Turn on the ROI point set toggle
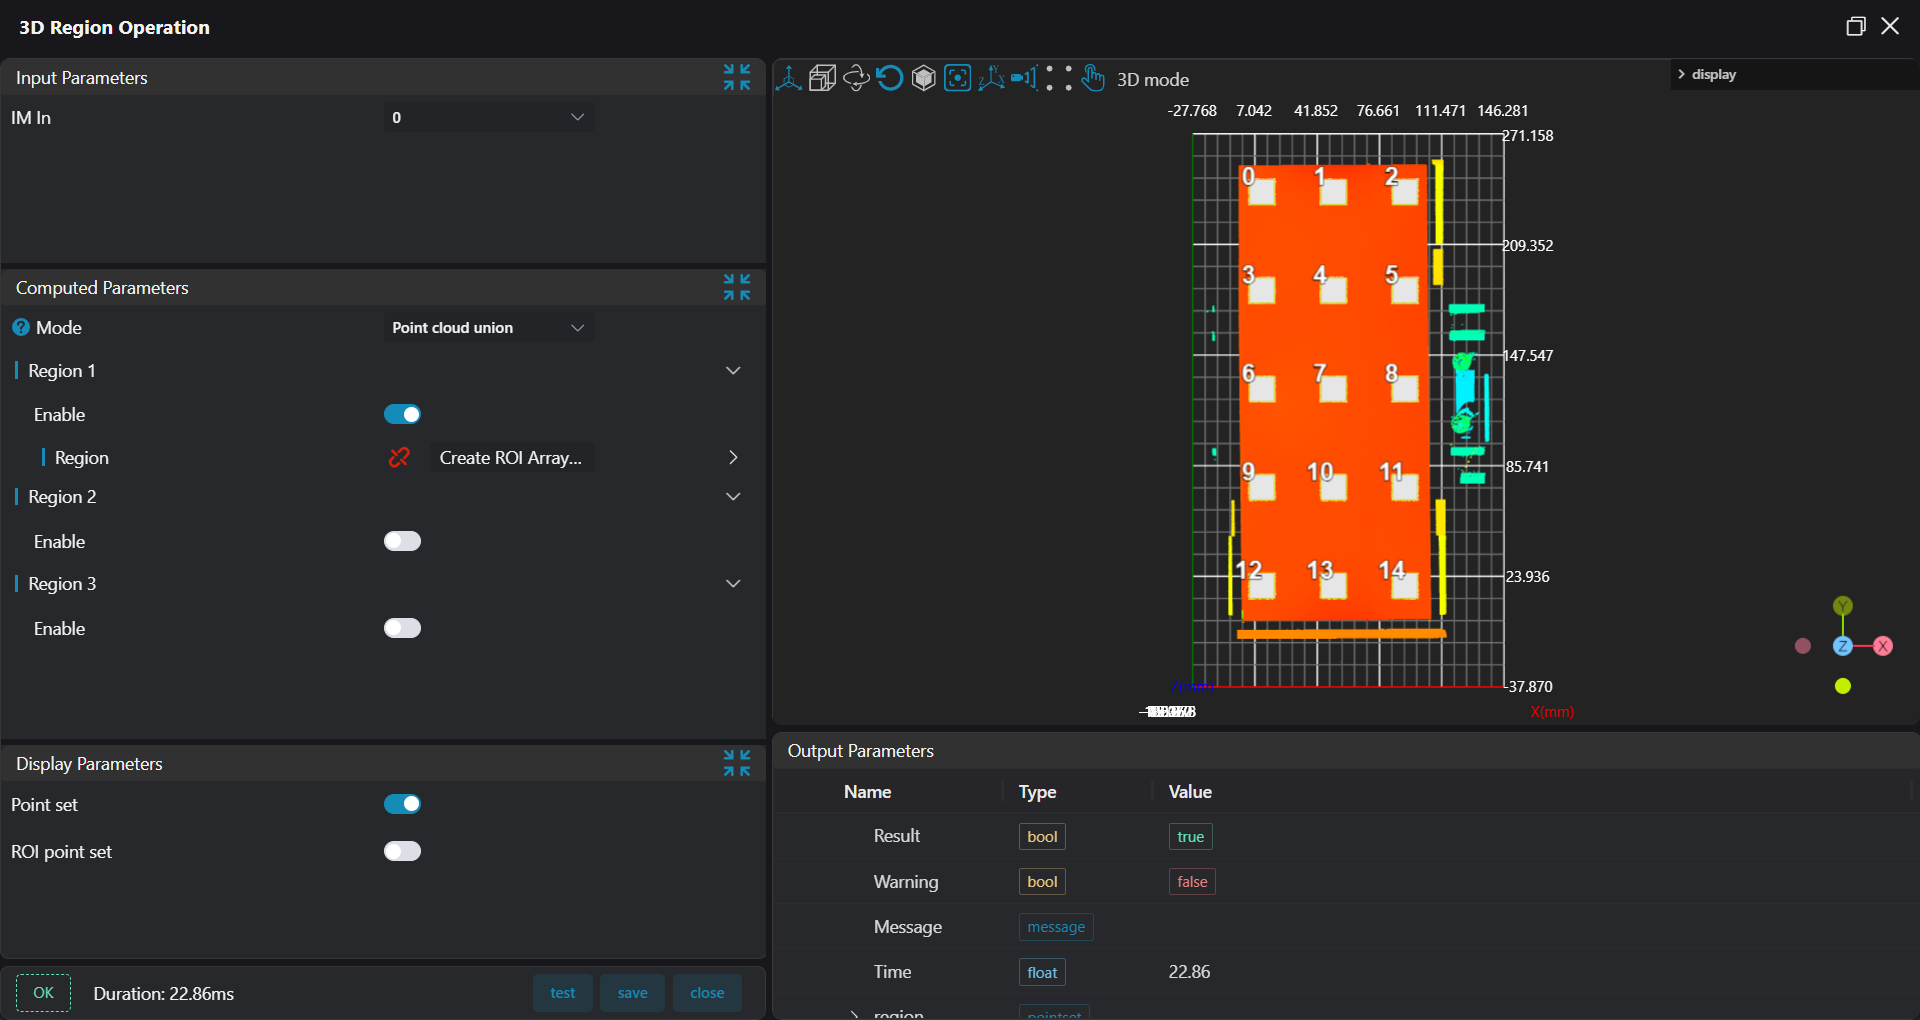 [402, 851]
